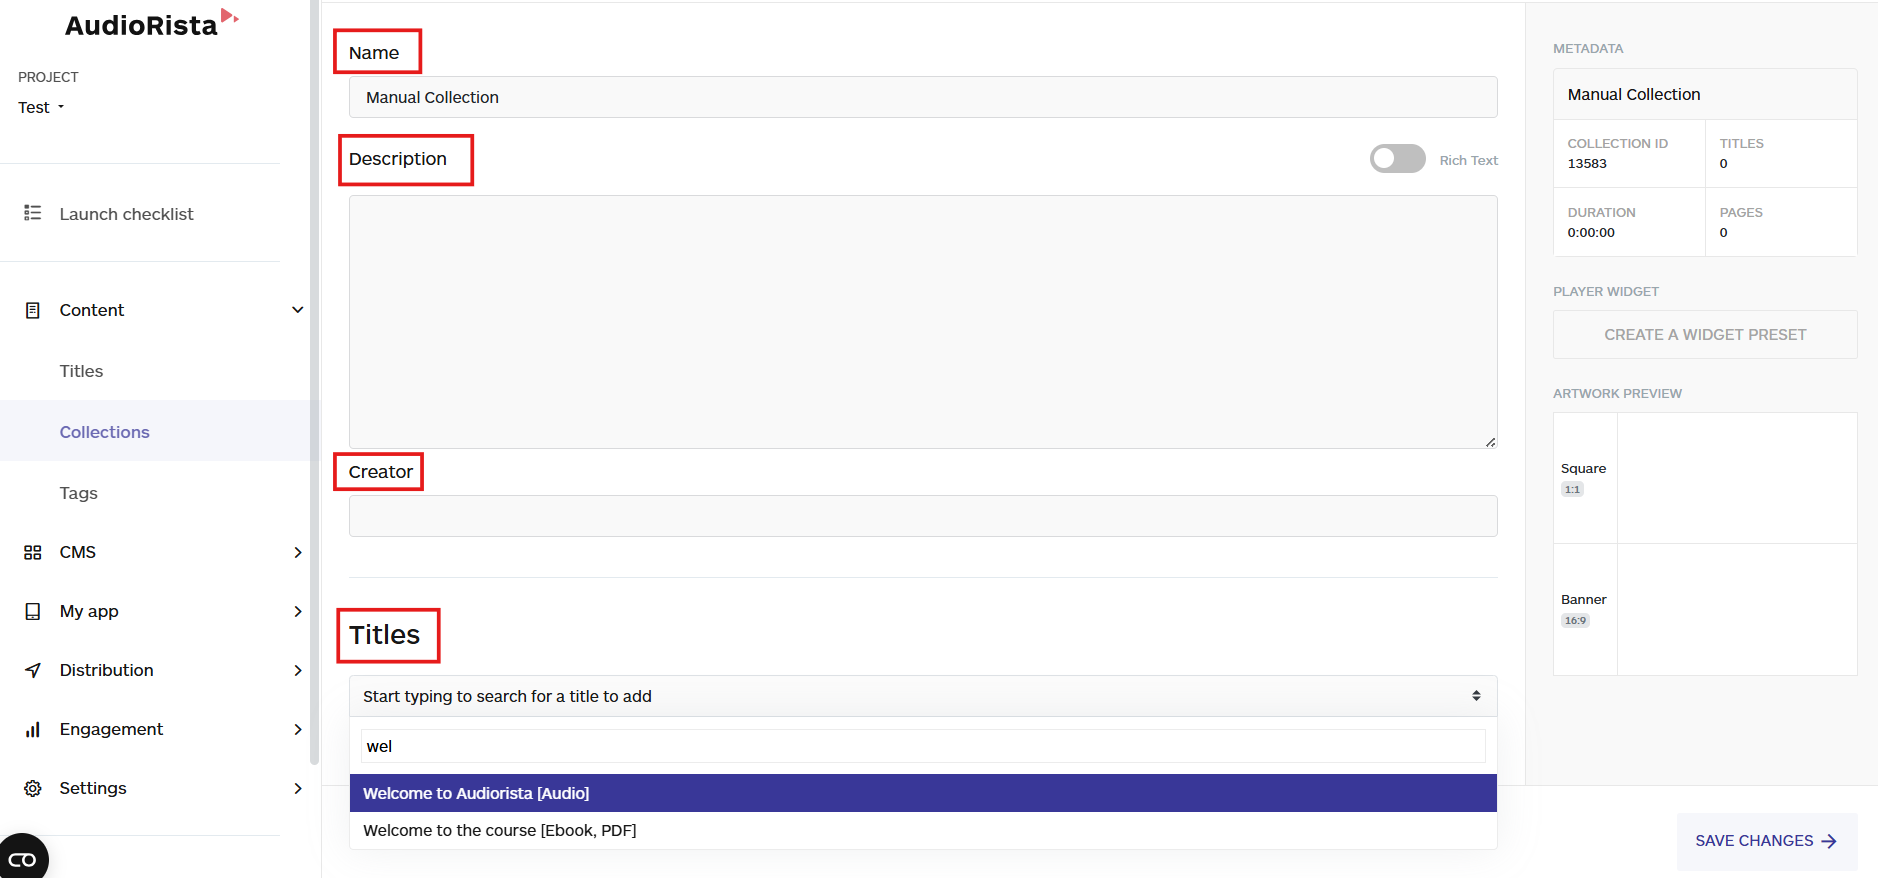Select Welcome to Audiorista [Audio] option
Image resolution: width=1878 pixels, height=878 pixels.
coord(922,793)
